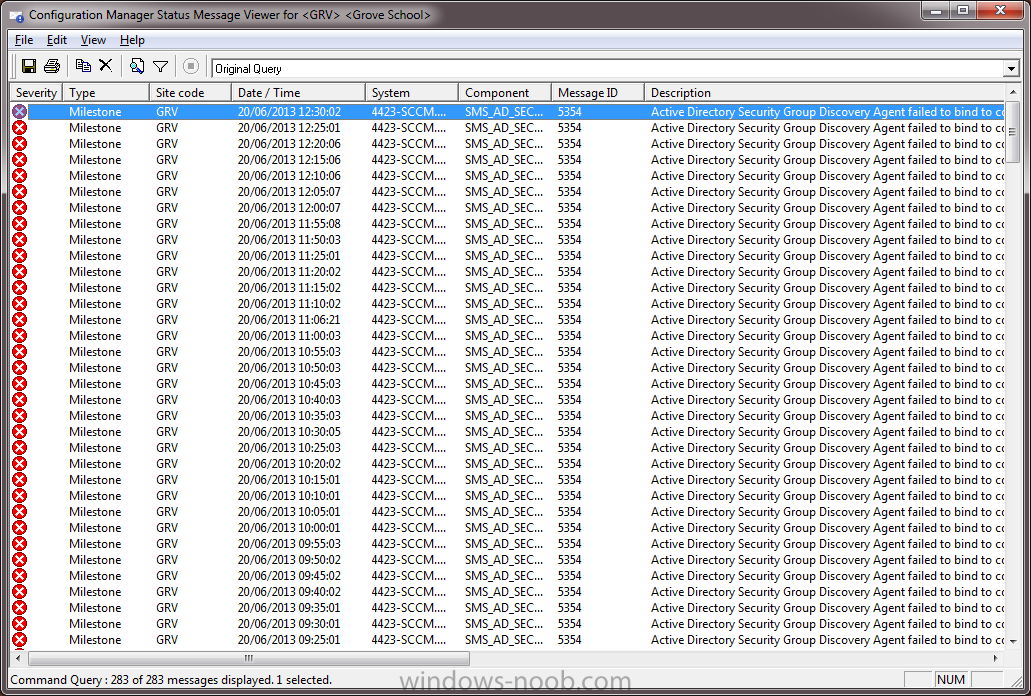Click error icon on the 11:25:01 row

[20, 256]
